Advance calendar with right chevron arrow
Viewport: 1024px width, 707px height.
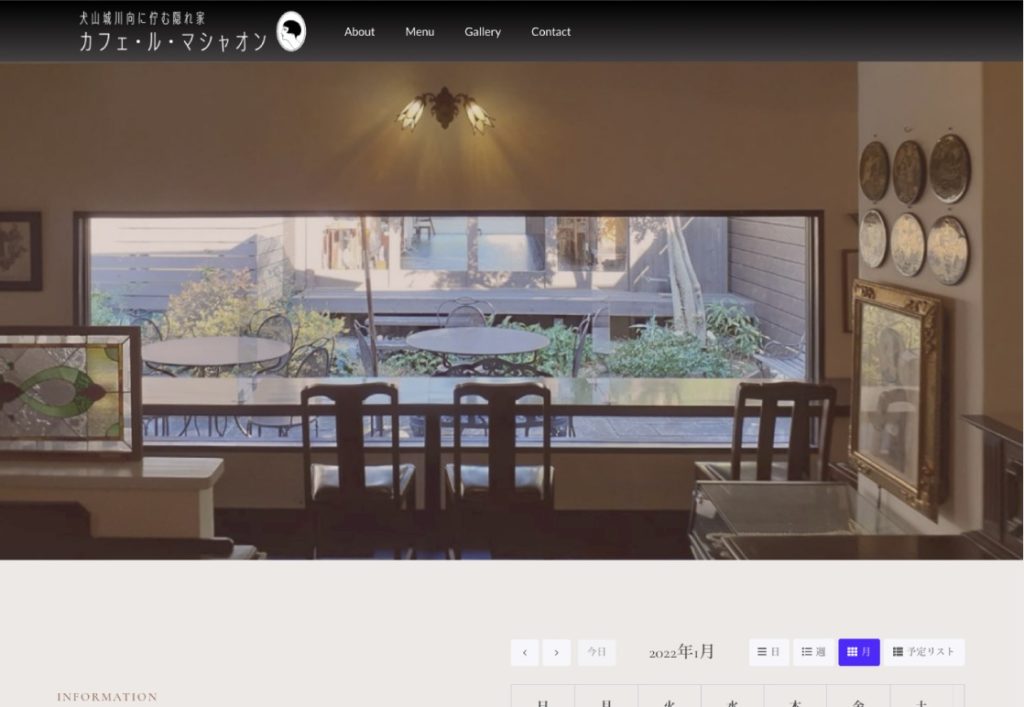click(557, 652)
